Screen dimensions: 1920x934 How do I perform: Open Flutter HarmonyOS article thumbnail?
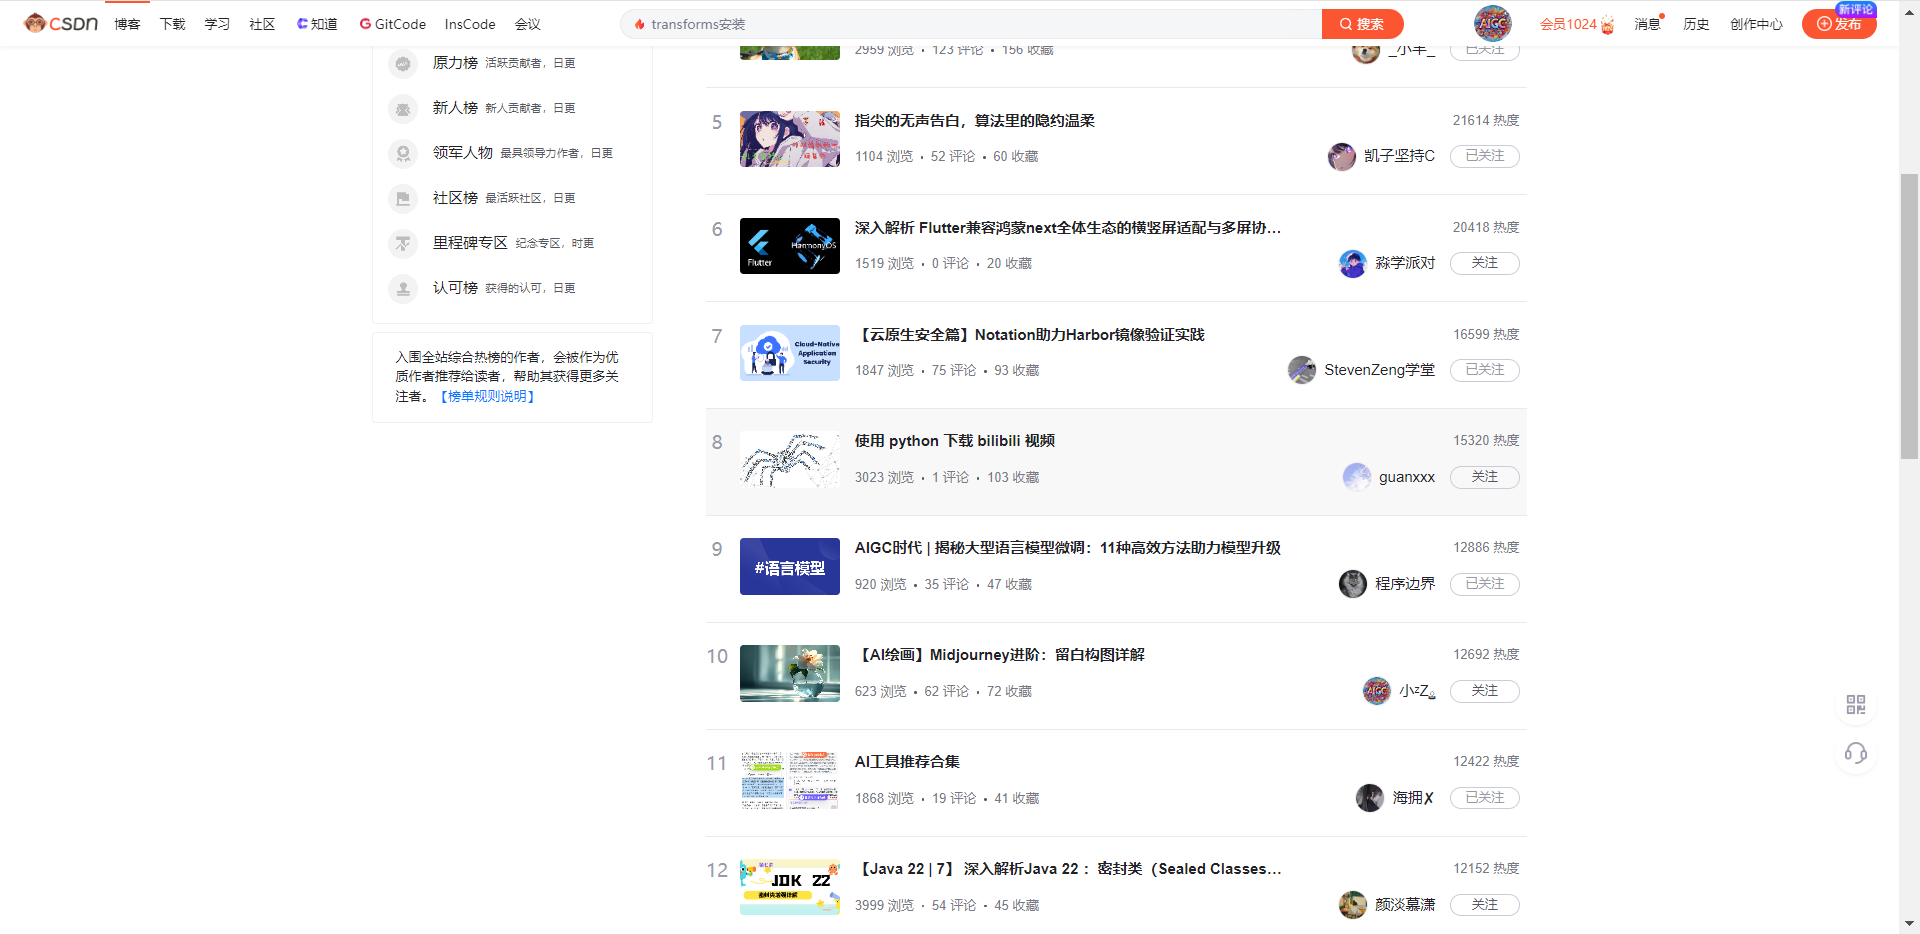coord(790,246)
